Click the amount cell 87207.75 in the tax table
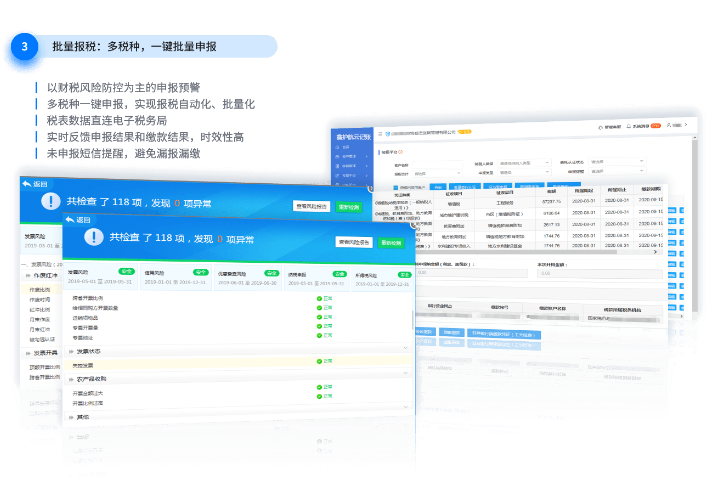This screenshot has height=480, width=713. tap(552, 201)
